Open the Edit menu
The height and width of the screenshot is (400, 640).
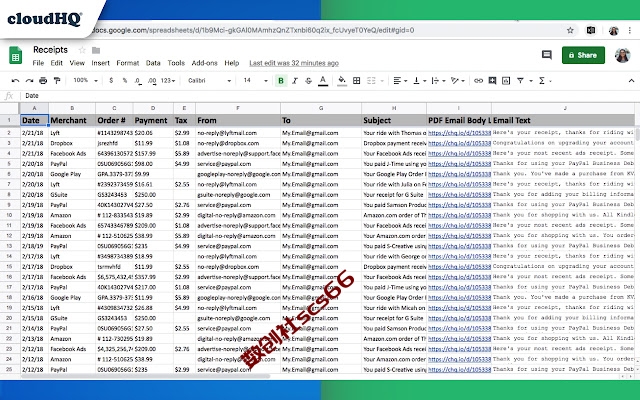pyautogui.click(x=56, y=63)
